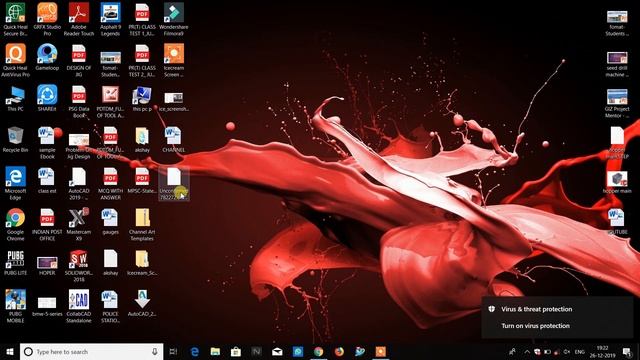Select the Microsoft Edge desktop shortcut
The width and height of the screenshot is (640, 360).
pyautogui.click(x=16, y=183)
